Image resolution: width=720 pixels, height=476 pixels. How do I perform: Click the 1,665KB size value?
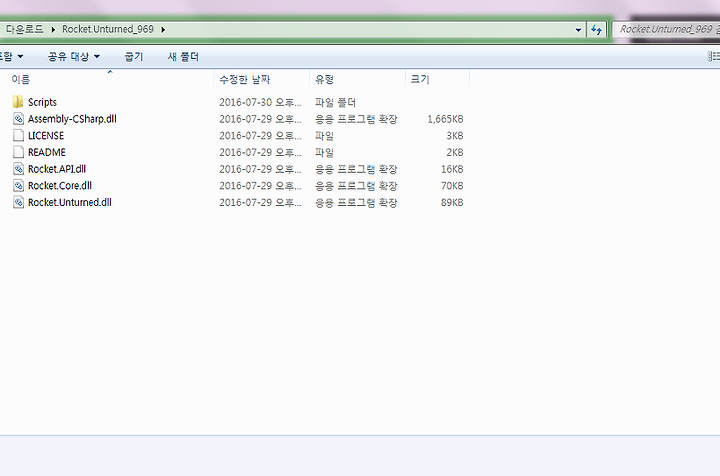point(445,119)
